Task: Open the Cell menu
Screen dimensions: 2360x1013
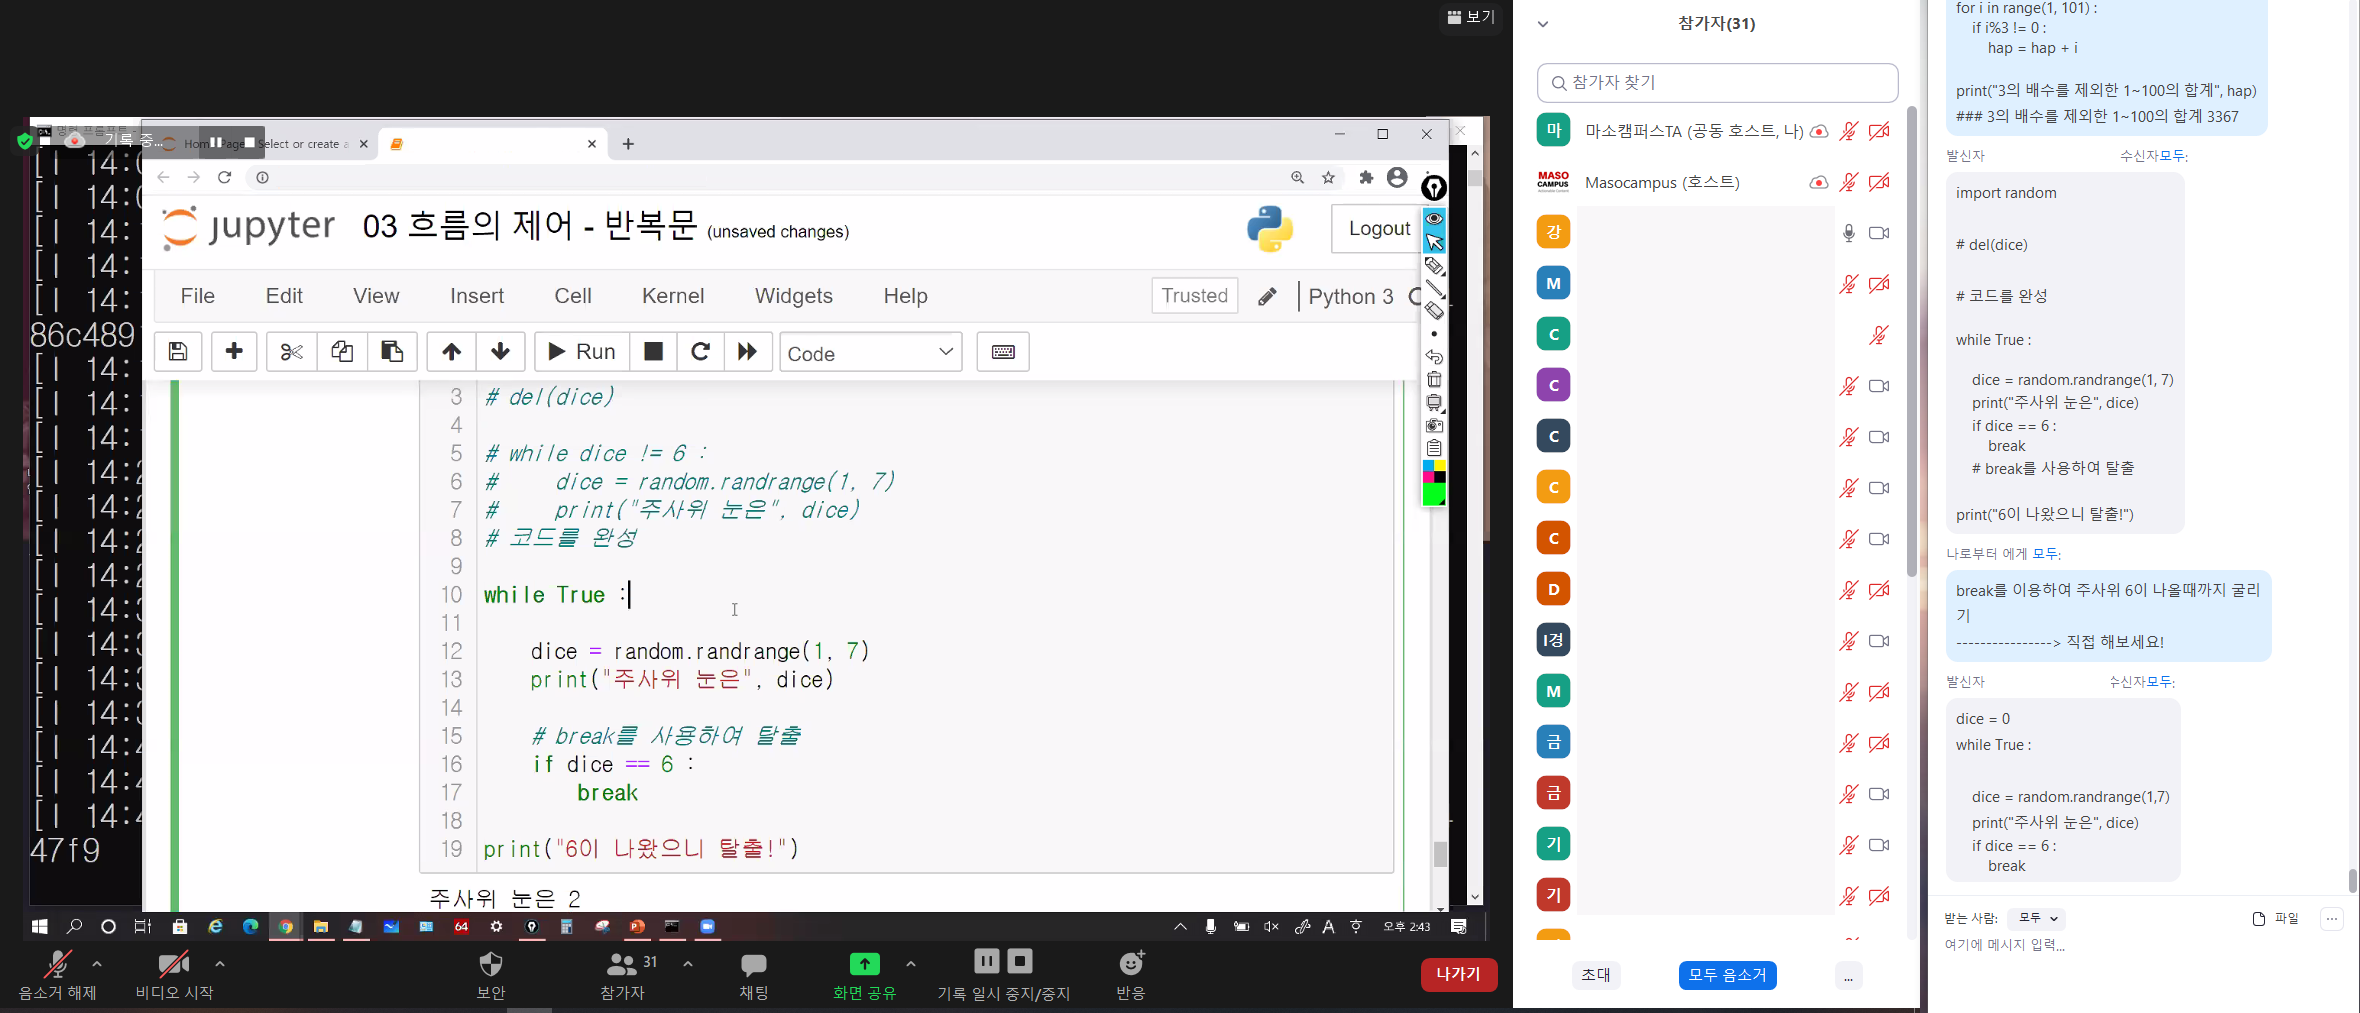Action: click(x=572, y=296)
